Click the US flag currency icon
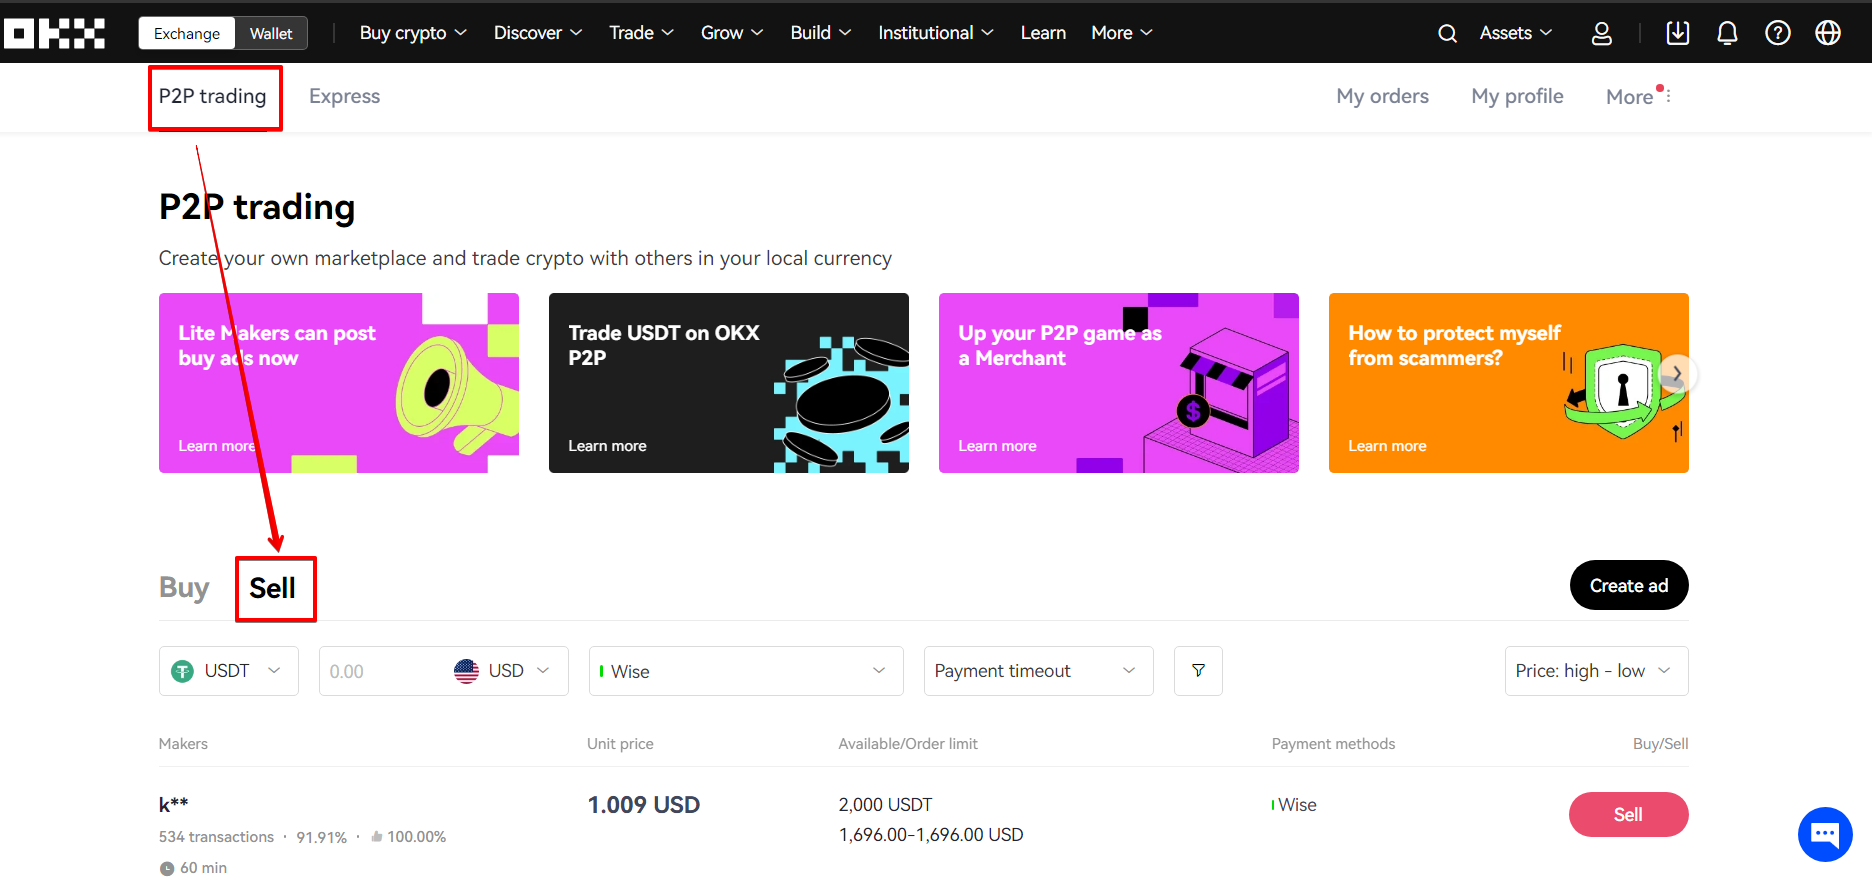The image size is (1872, 881). point(466,671)
